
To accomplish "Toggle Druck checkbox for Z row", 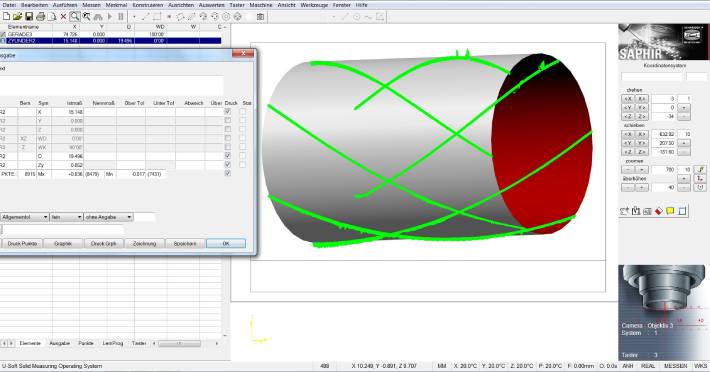I will point(228,129).
